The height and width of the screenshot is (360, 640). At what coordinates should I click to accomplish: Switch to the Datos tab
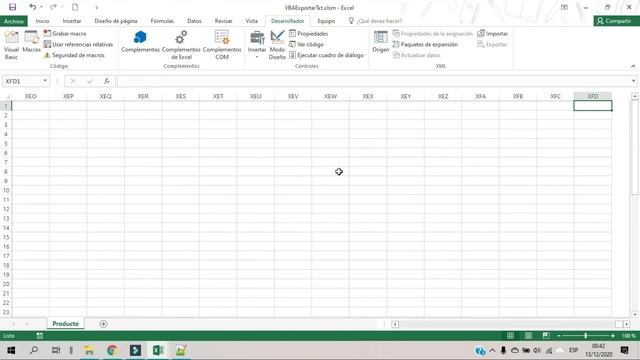pos(194,21)
